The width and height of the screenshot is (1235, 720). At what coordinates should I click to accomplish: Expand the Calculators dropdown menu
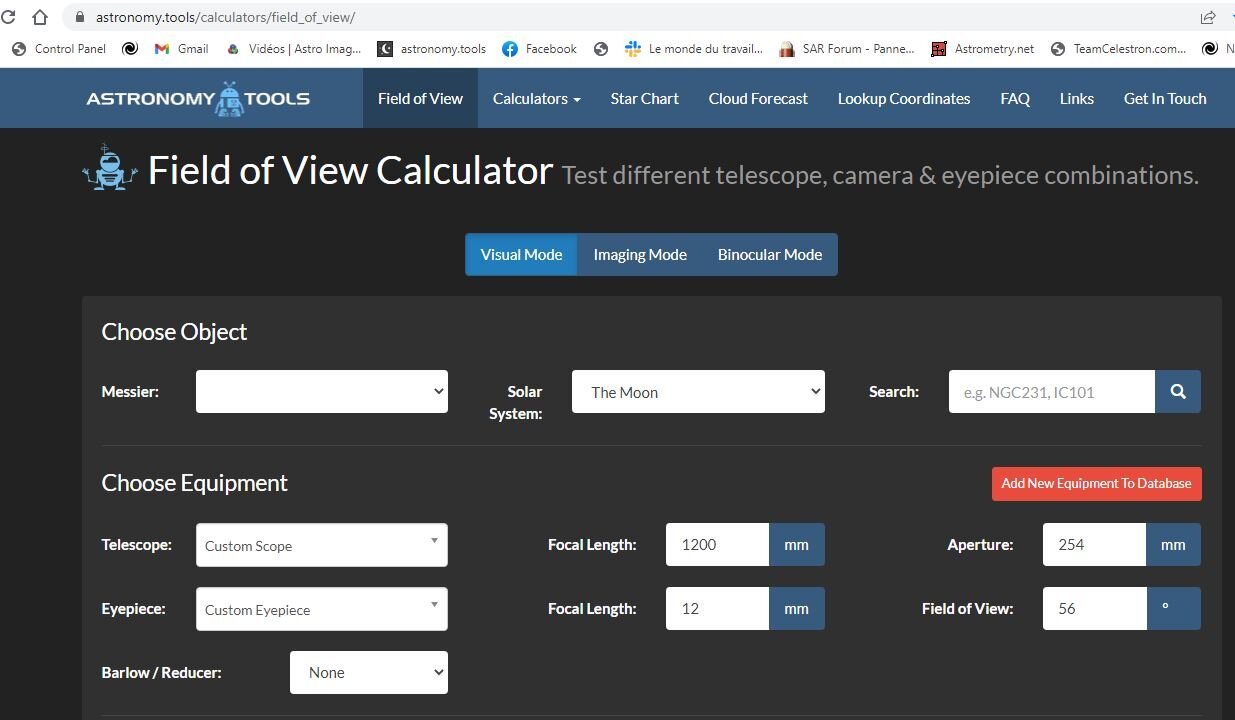point(536,98)
